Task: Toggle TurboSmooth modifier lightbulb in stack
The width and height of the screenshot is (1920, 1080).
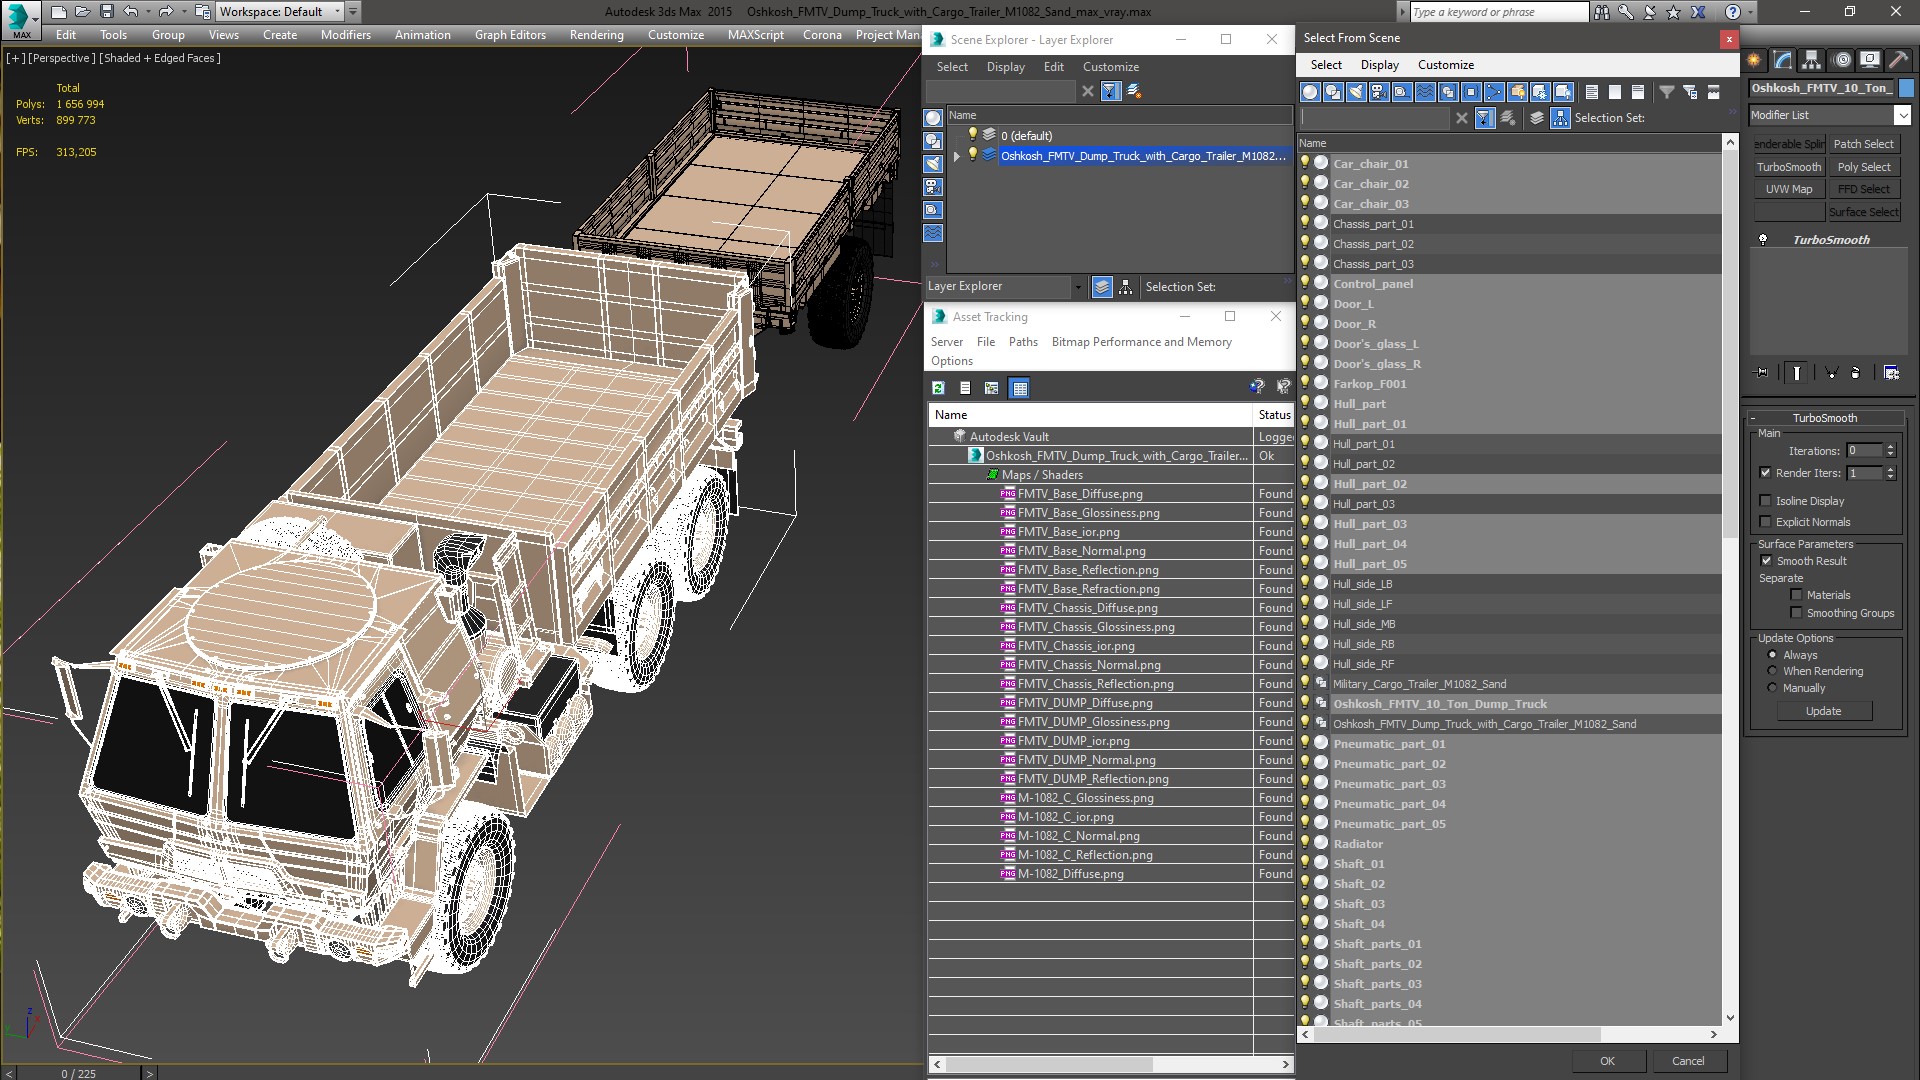Action: 1763,240
